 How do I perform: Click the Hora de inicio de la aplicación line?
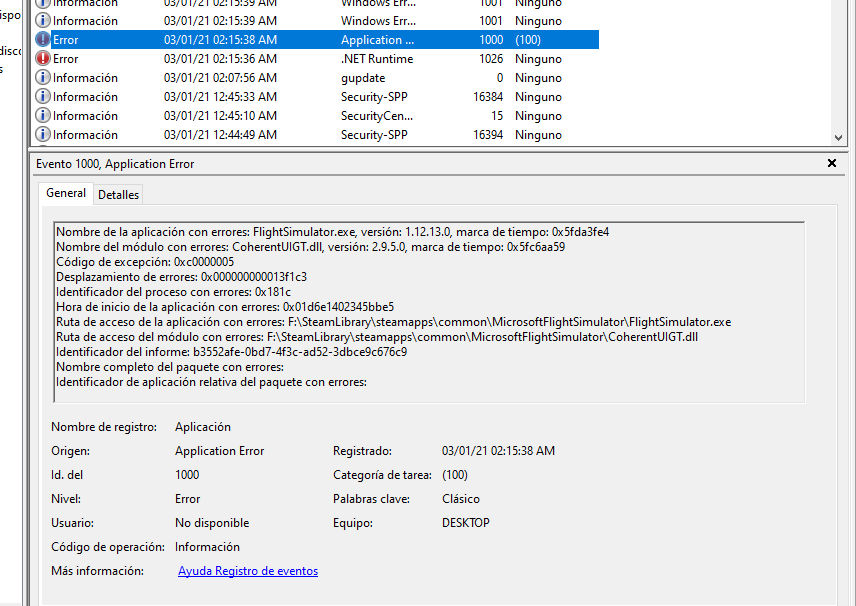[x=225, y=307]
